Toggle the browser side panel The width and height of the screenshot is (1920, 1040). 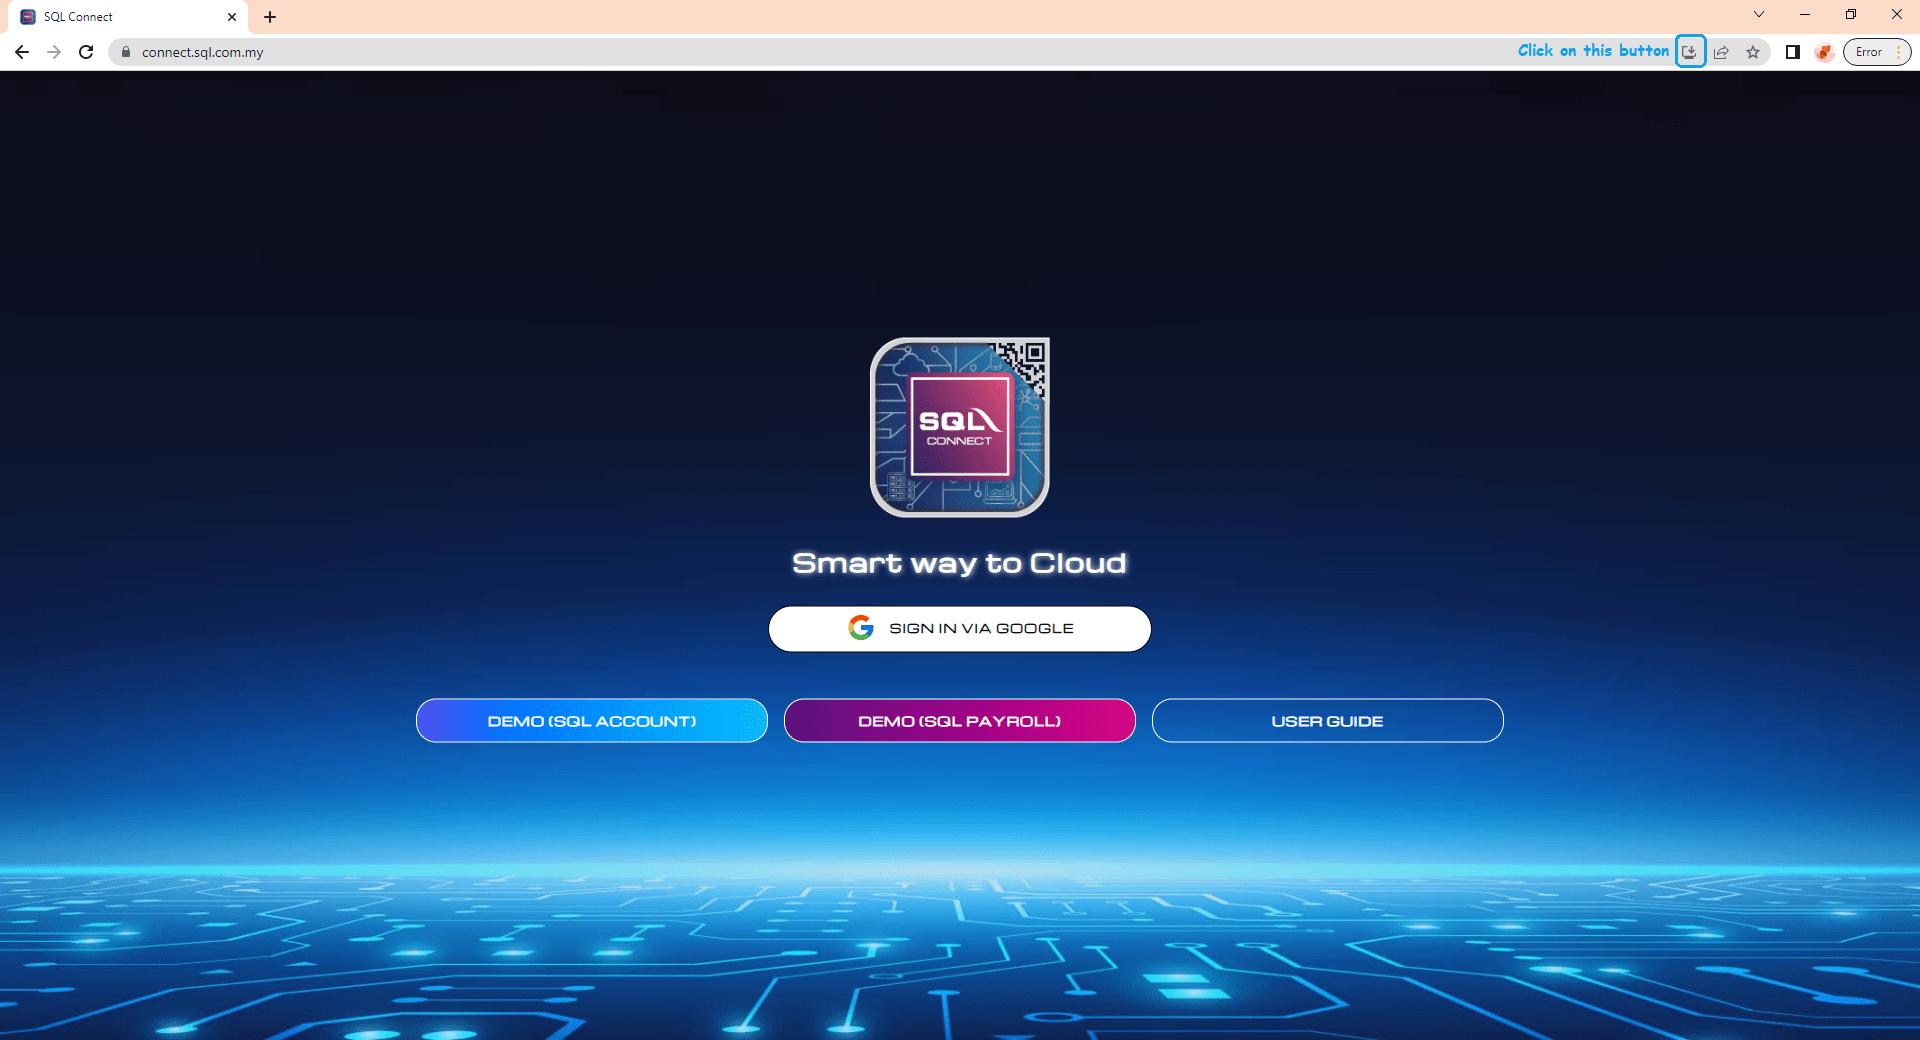point(1793,52)
